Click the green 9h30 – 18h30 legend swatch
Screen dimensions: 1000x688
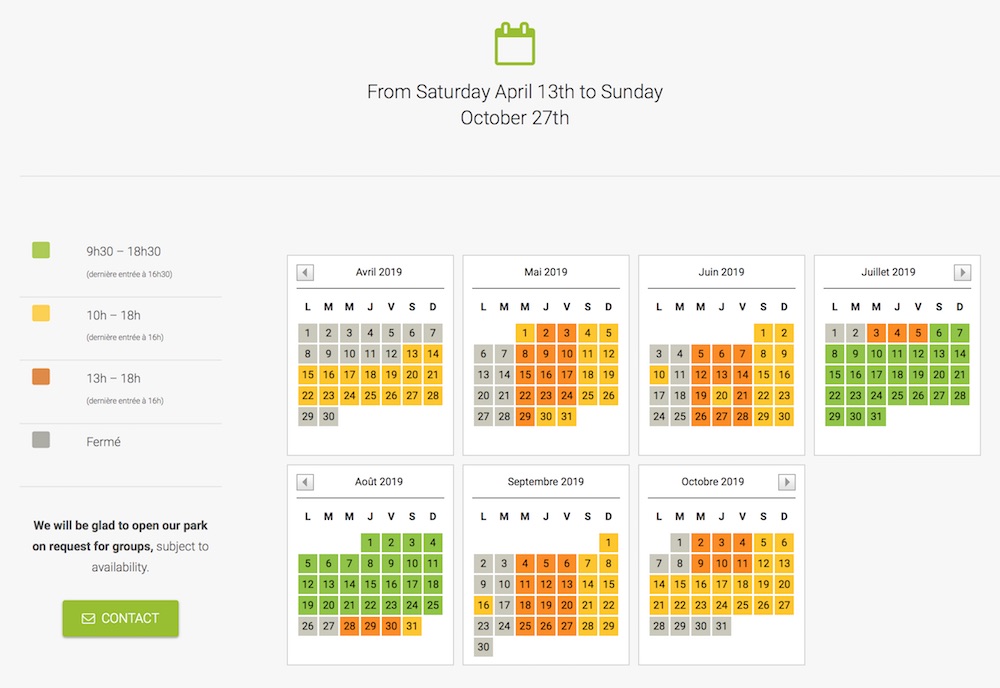[x=41, y=250]
